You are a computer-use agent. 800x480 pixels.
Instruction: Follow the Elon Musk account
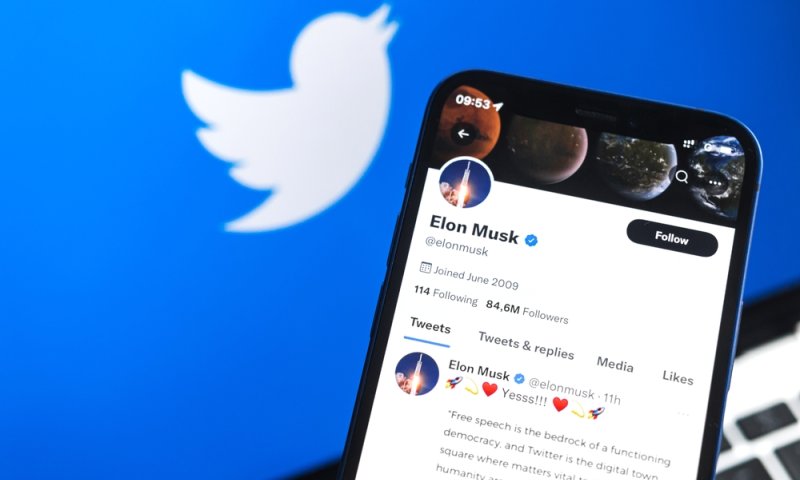(672, 238)
